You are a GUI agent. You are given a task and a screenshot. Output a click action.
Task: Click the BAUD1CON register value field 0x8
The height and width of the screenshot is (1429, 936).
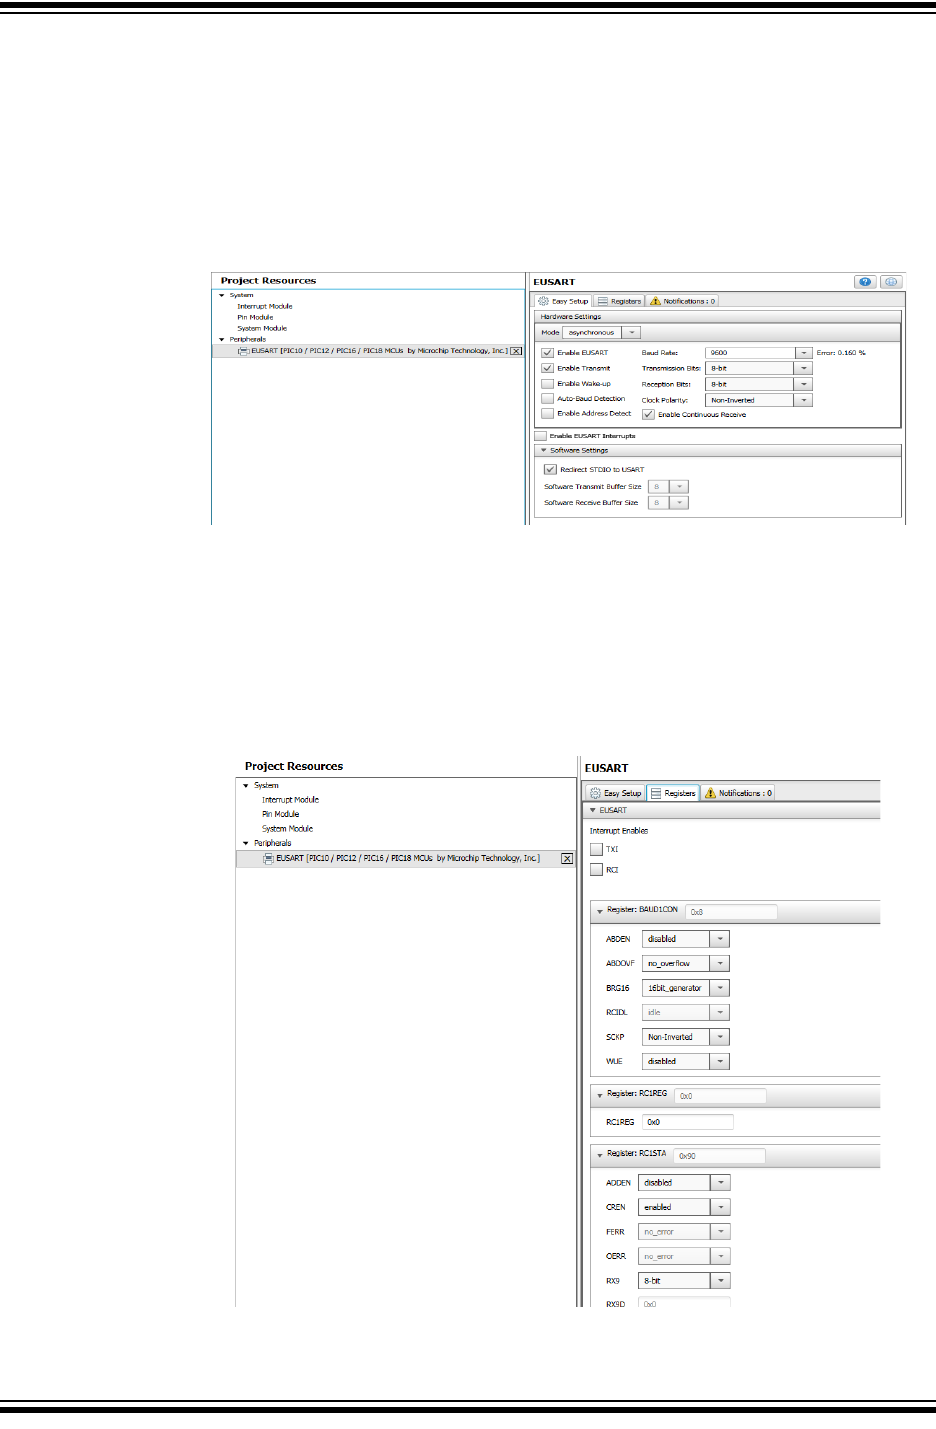coord(731,912)
